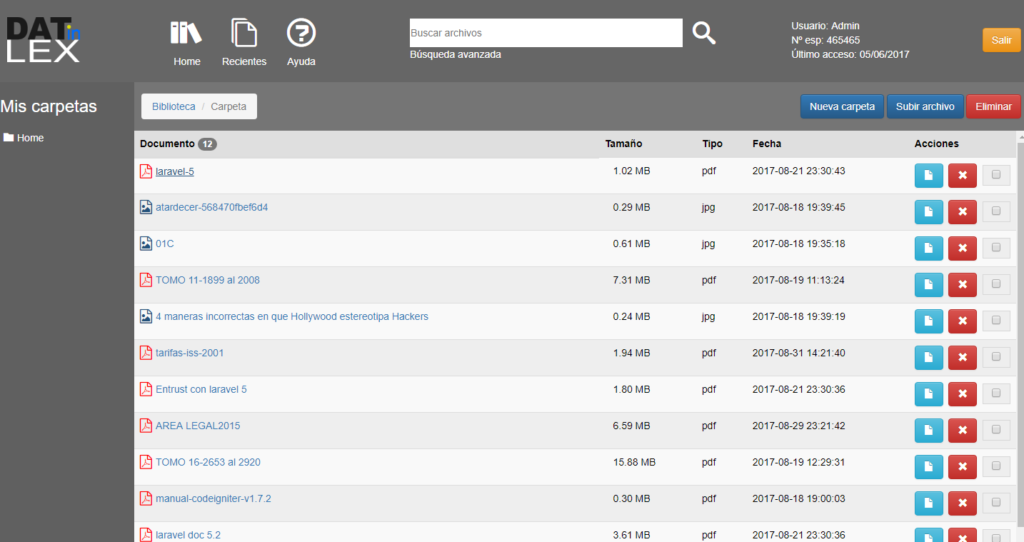The height and width of the screenshot is (542, 1024).
Task: Delete the Hollywood Hackers image with red X
Action: coord(962,321)
